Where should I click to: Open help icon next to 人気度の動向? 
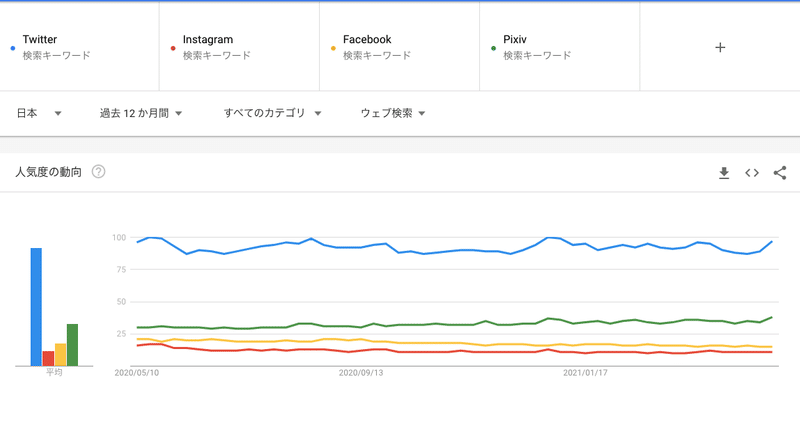click(98, 172)
